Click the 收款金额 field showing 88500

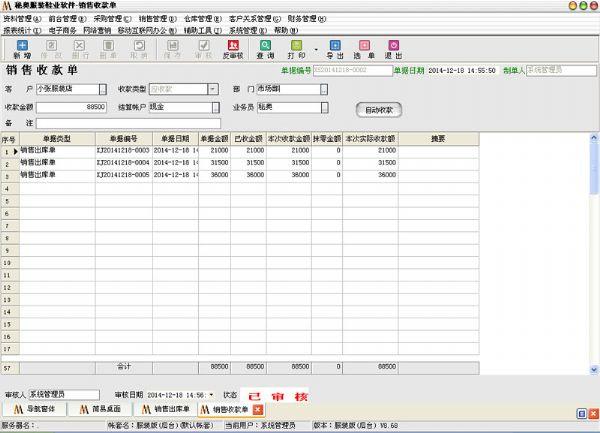[71, 107]
